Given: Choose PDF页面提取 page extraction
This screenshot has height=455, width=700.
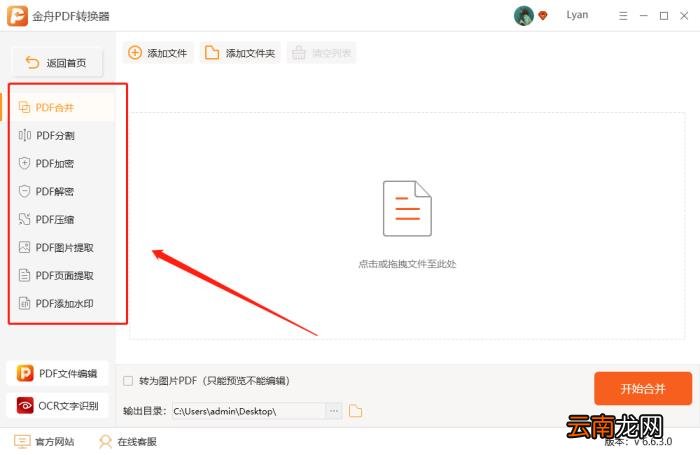Looking at the screenshot, I should click(62, 276).
